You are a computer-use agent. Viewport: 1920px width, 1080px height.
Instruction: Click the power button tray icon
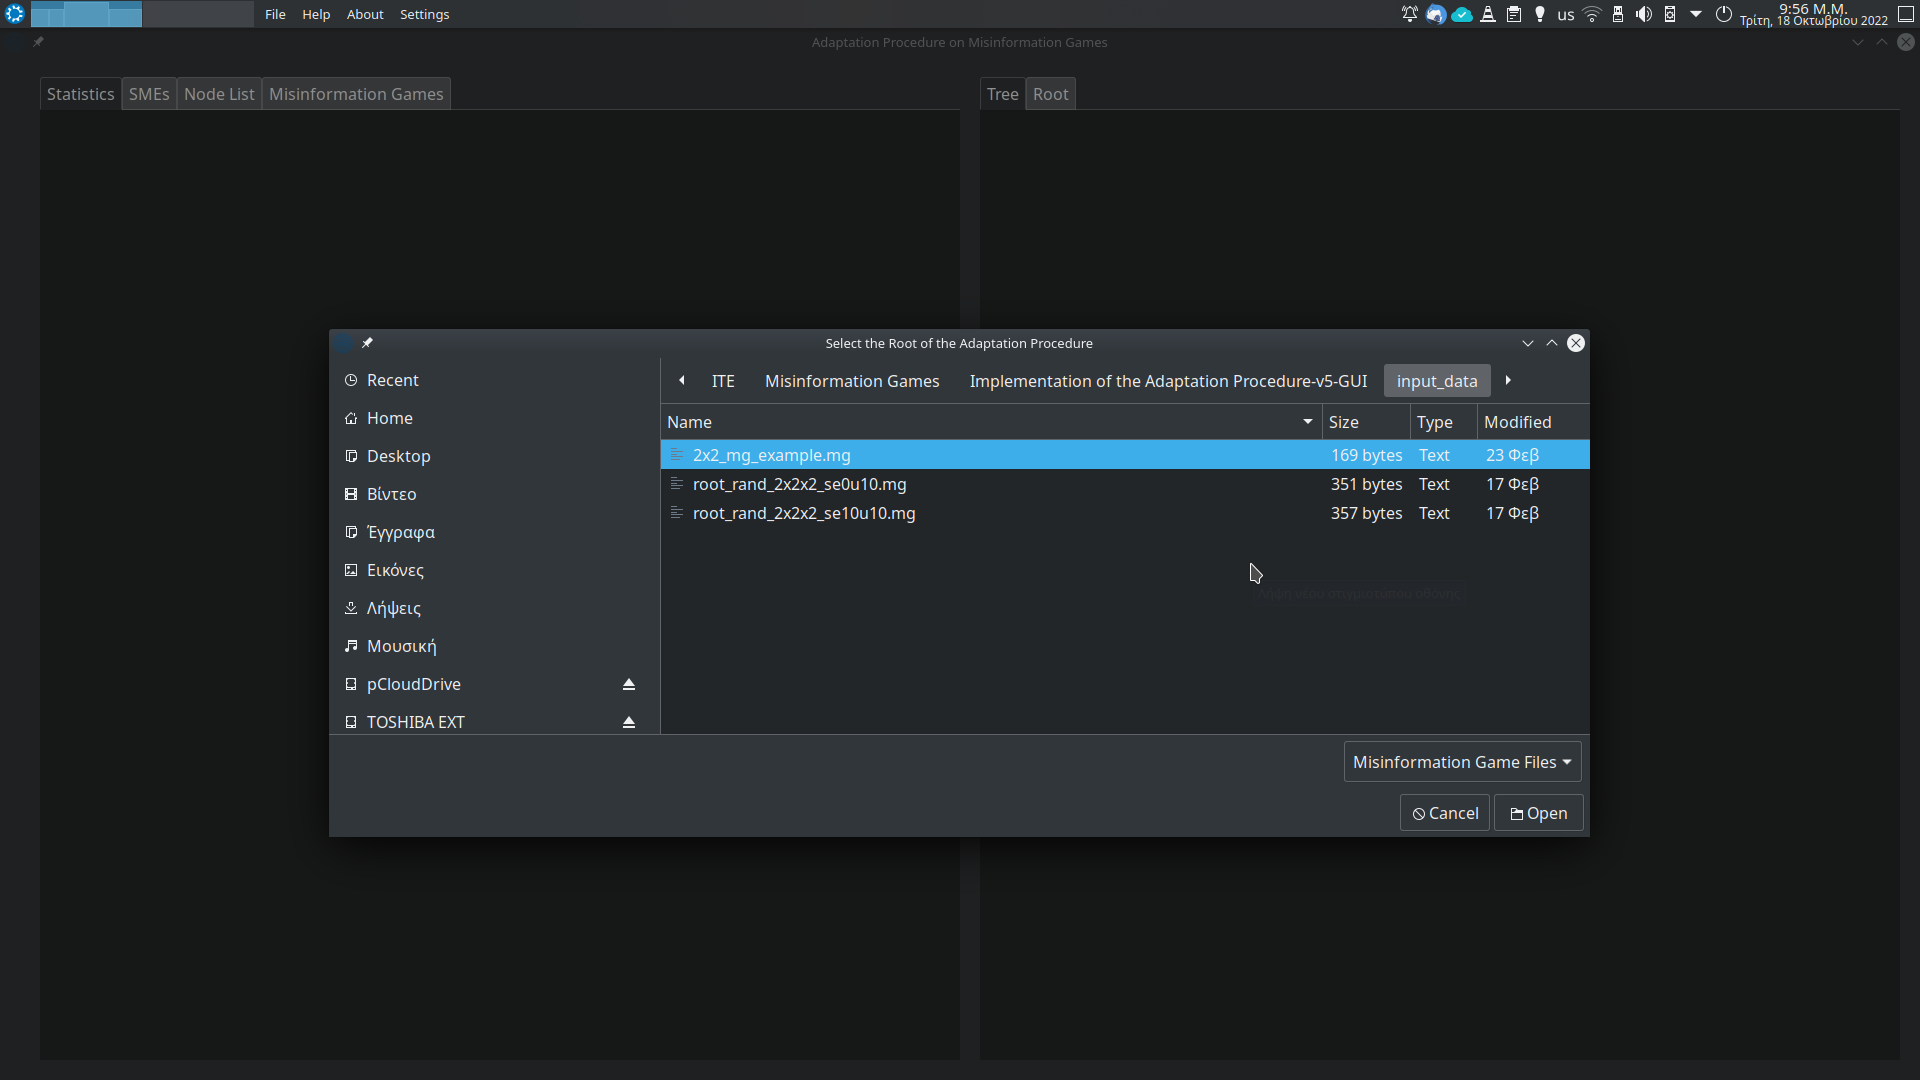coord(1724,14)
